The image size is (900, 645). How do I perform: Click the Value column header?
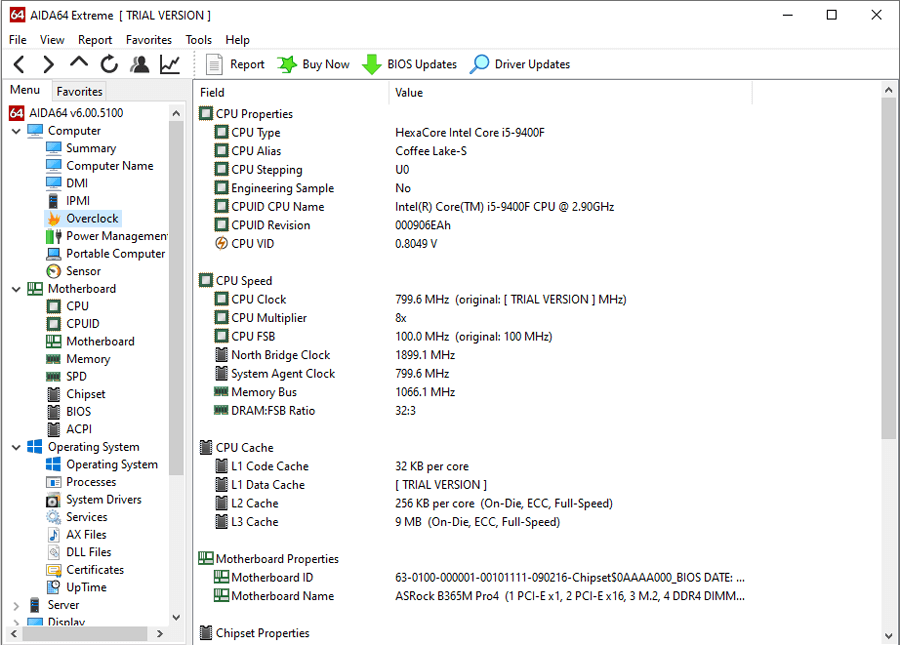coord(409,93)
